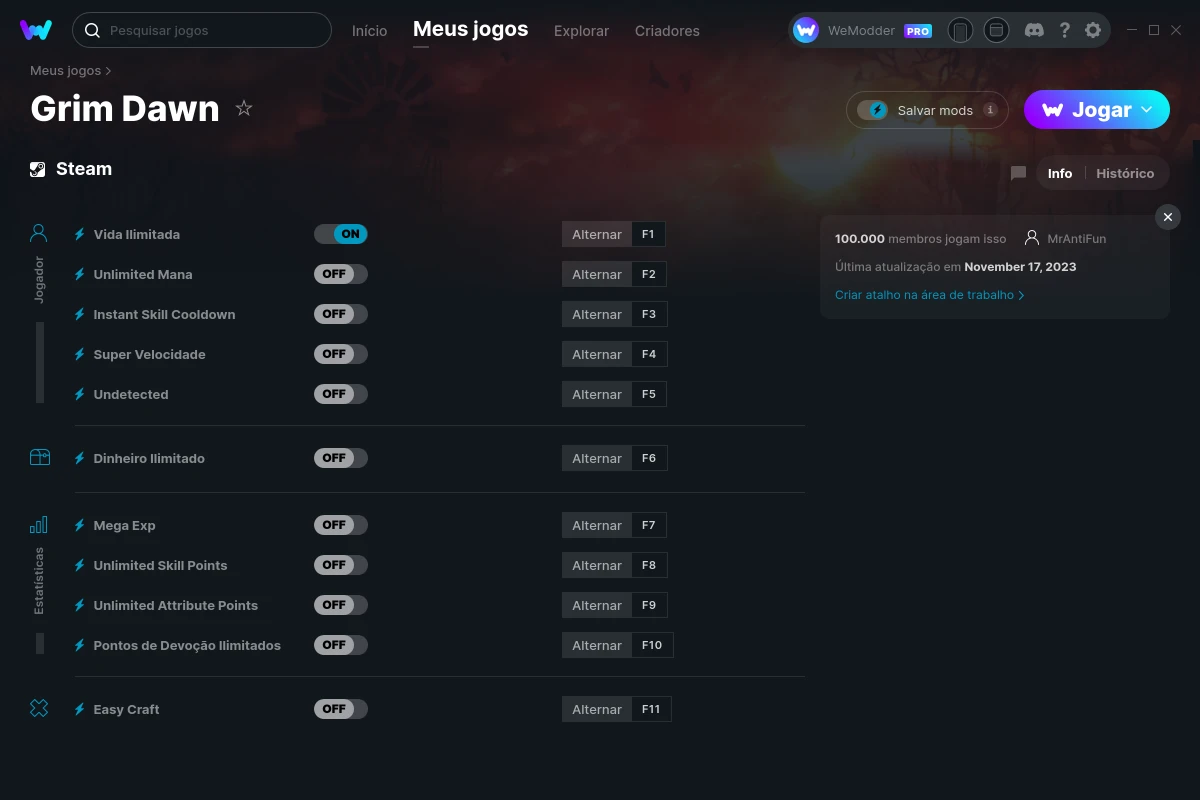This screenshot has width=1200, height=800.
Task: Click the MrAntiFun creator name
Action: tap(1077, 238)
